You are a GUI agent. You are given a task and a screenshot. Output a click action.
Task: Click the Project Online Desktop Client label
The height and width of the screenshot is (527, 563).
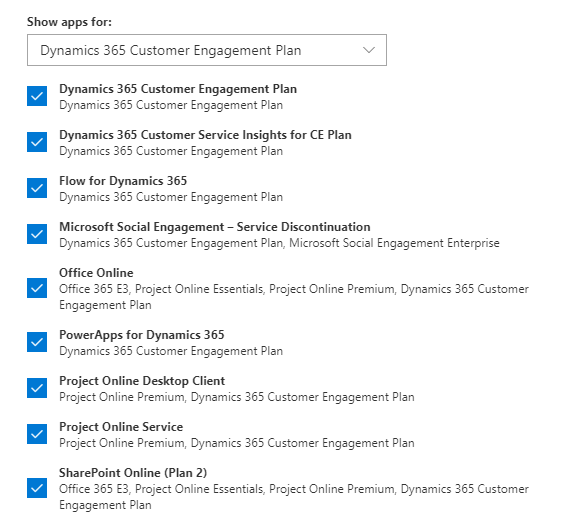[142, 381]
